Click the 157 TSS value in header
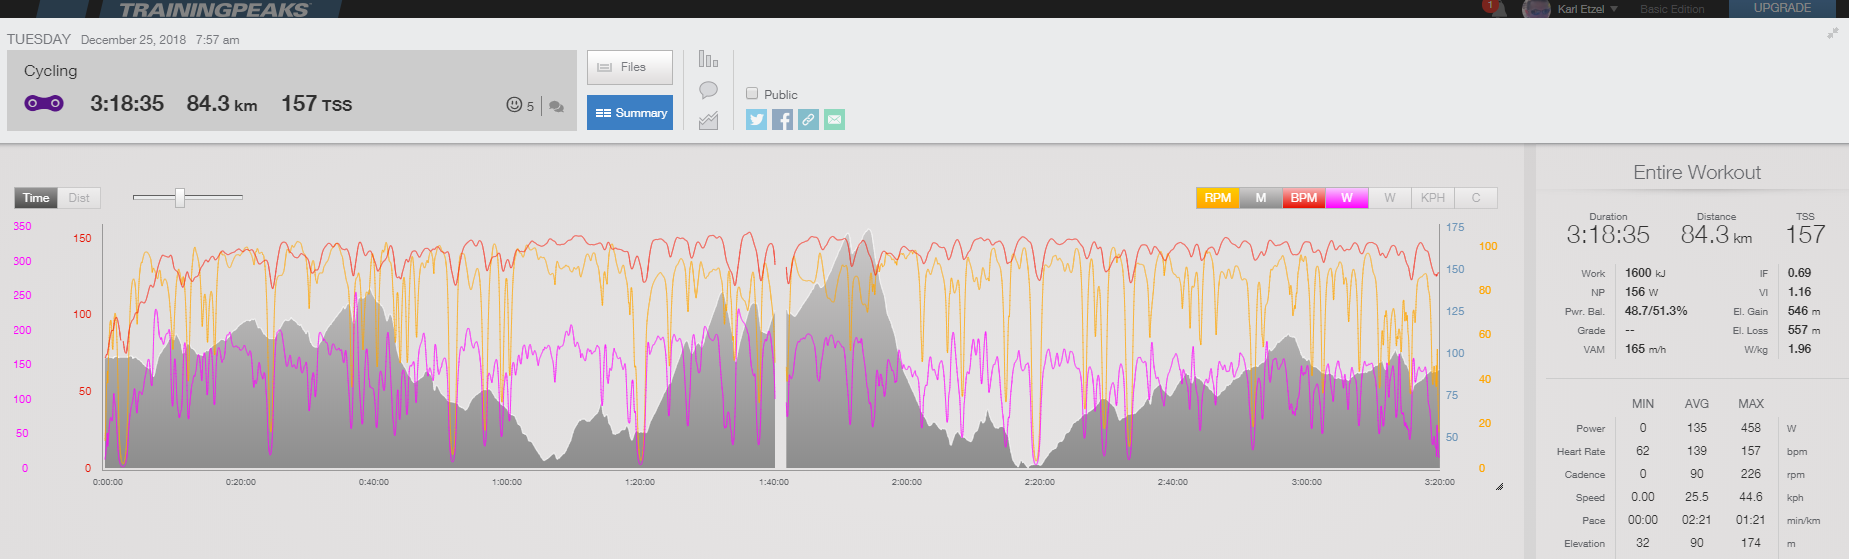This screenshot has height=559, width=1849. (x=316, y=104)
